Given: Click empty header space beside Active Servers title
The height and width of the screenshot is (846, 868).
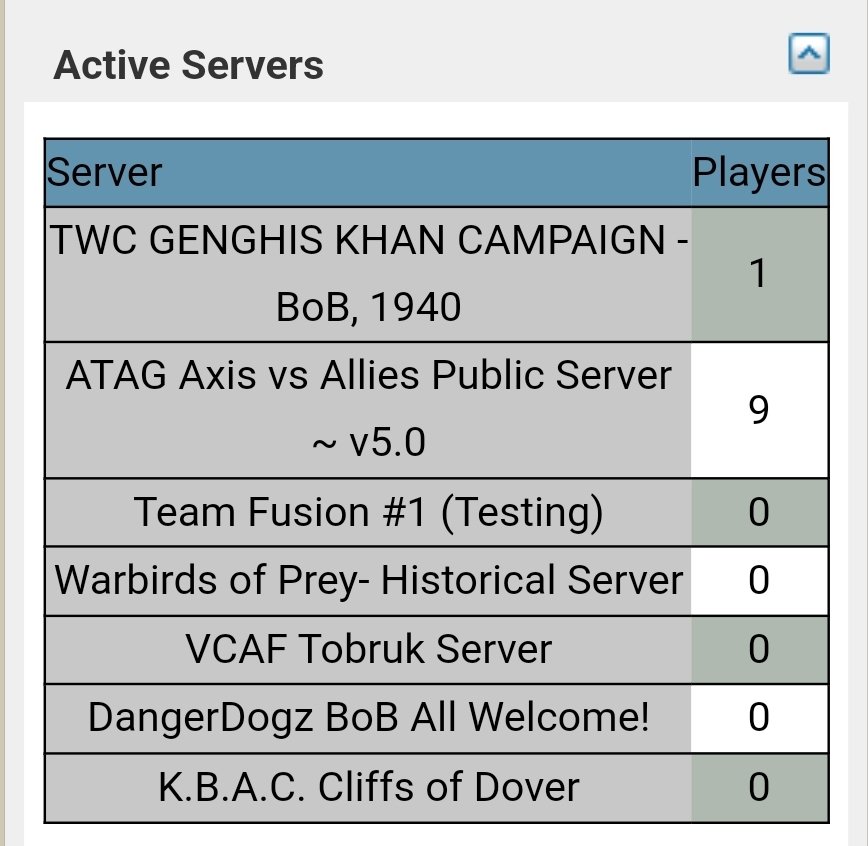Looking at the screenshot, I should point(550,66).
